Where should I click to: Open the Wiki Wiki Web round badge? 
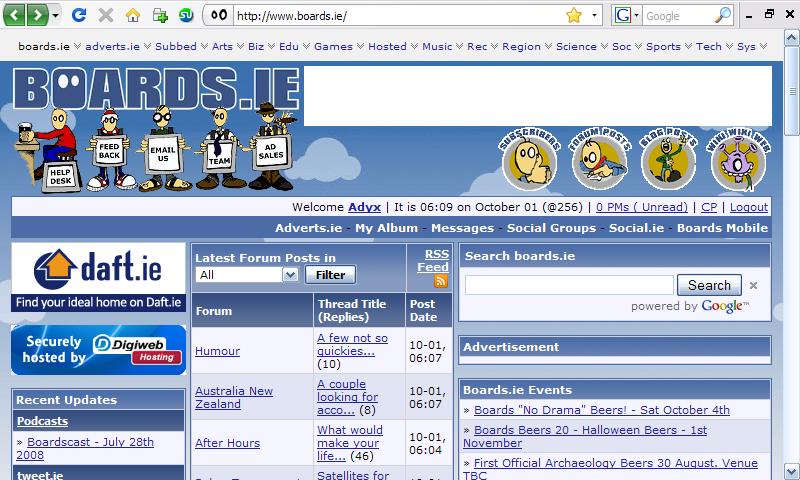point(738,159)
